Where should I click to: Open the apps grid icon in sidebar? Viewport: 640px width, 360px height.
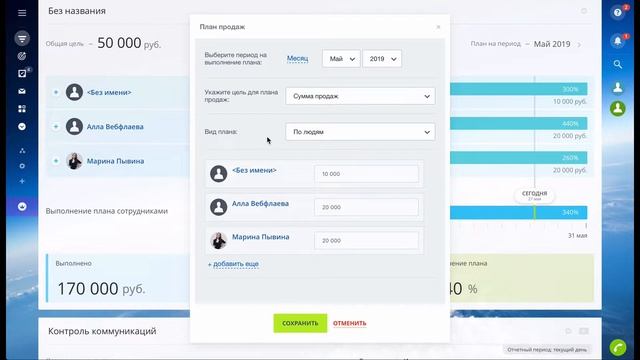tap(22, 109)
